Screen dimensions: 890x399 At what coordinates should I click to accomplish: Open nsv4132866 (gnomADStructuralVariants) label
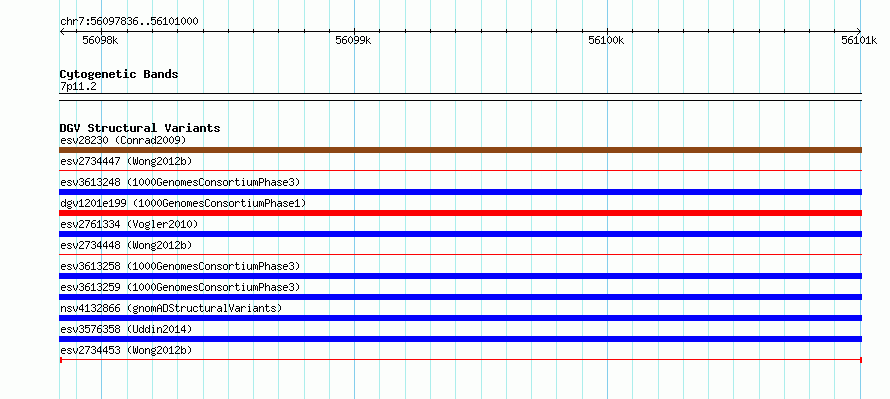click(170, 308)
